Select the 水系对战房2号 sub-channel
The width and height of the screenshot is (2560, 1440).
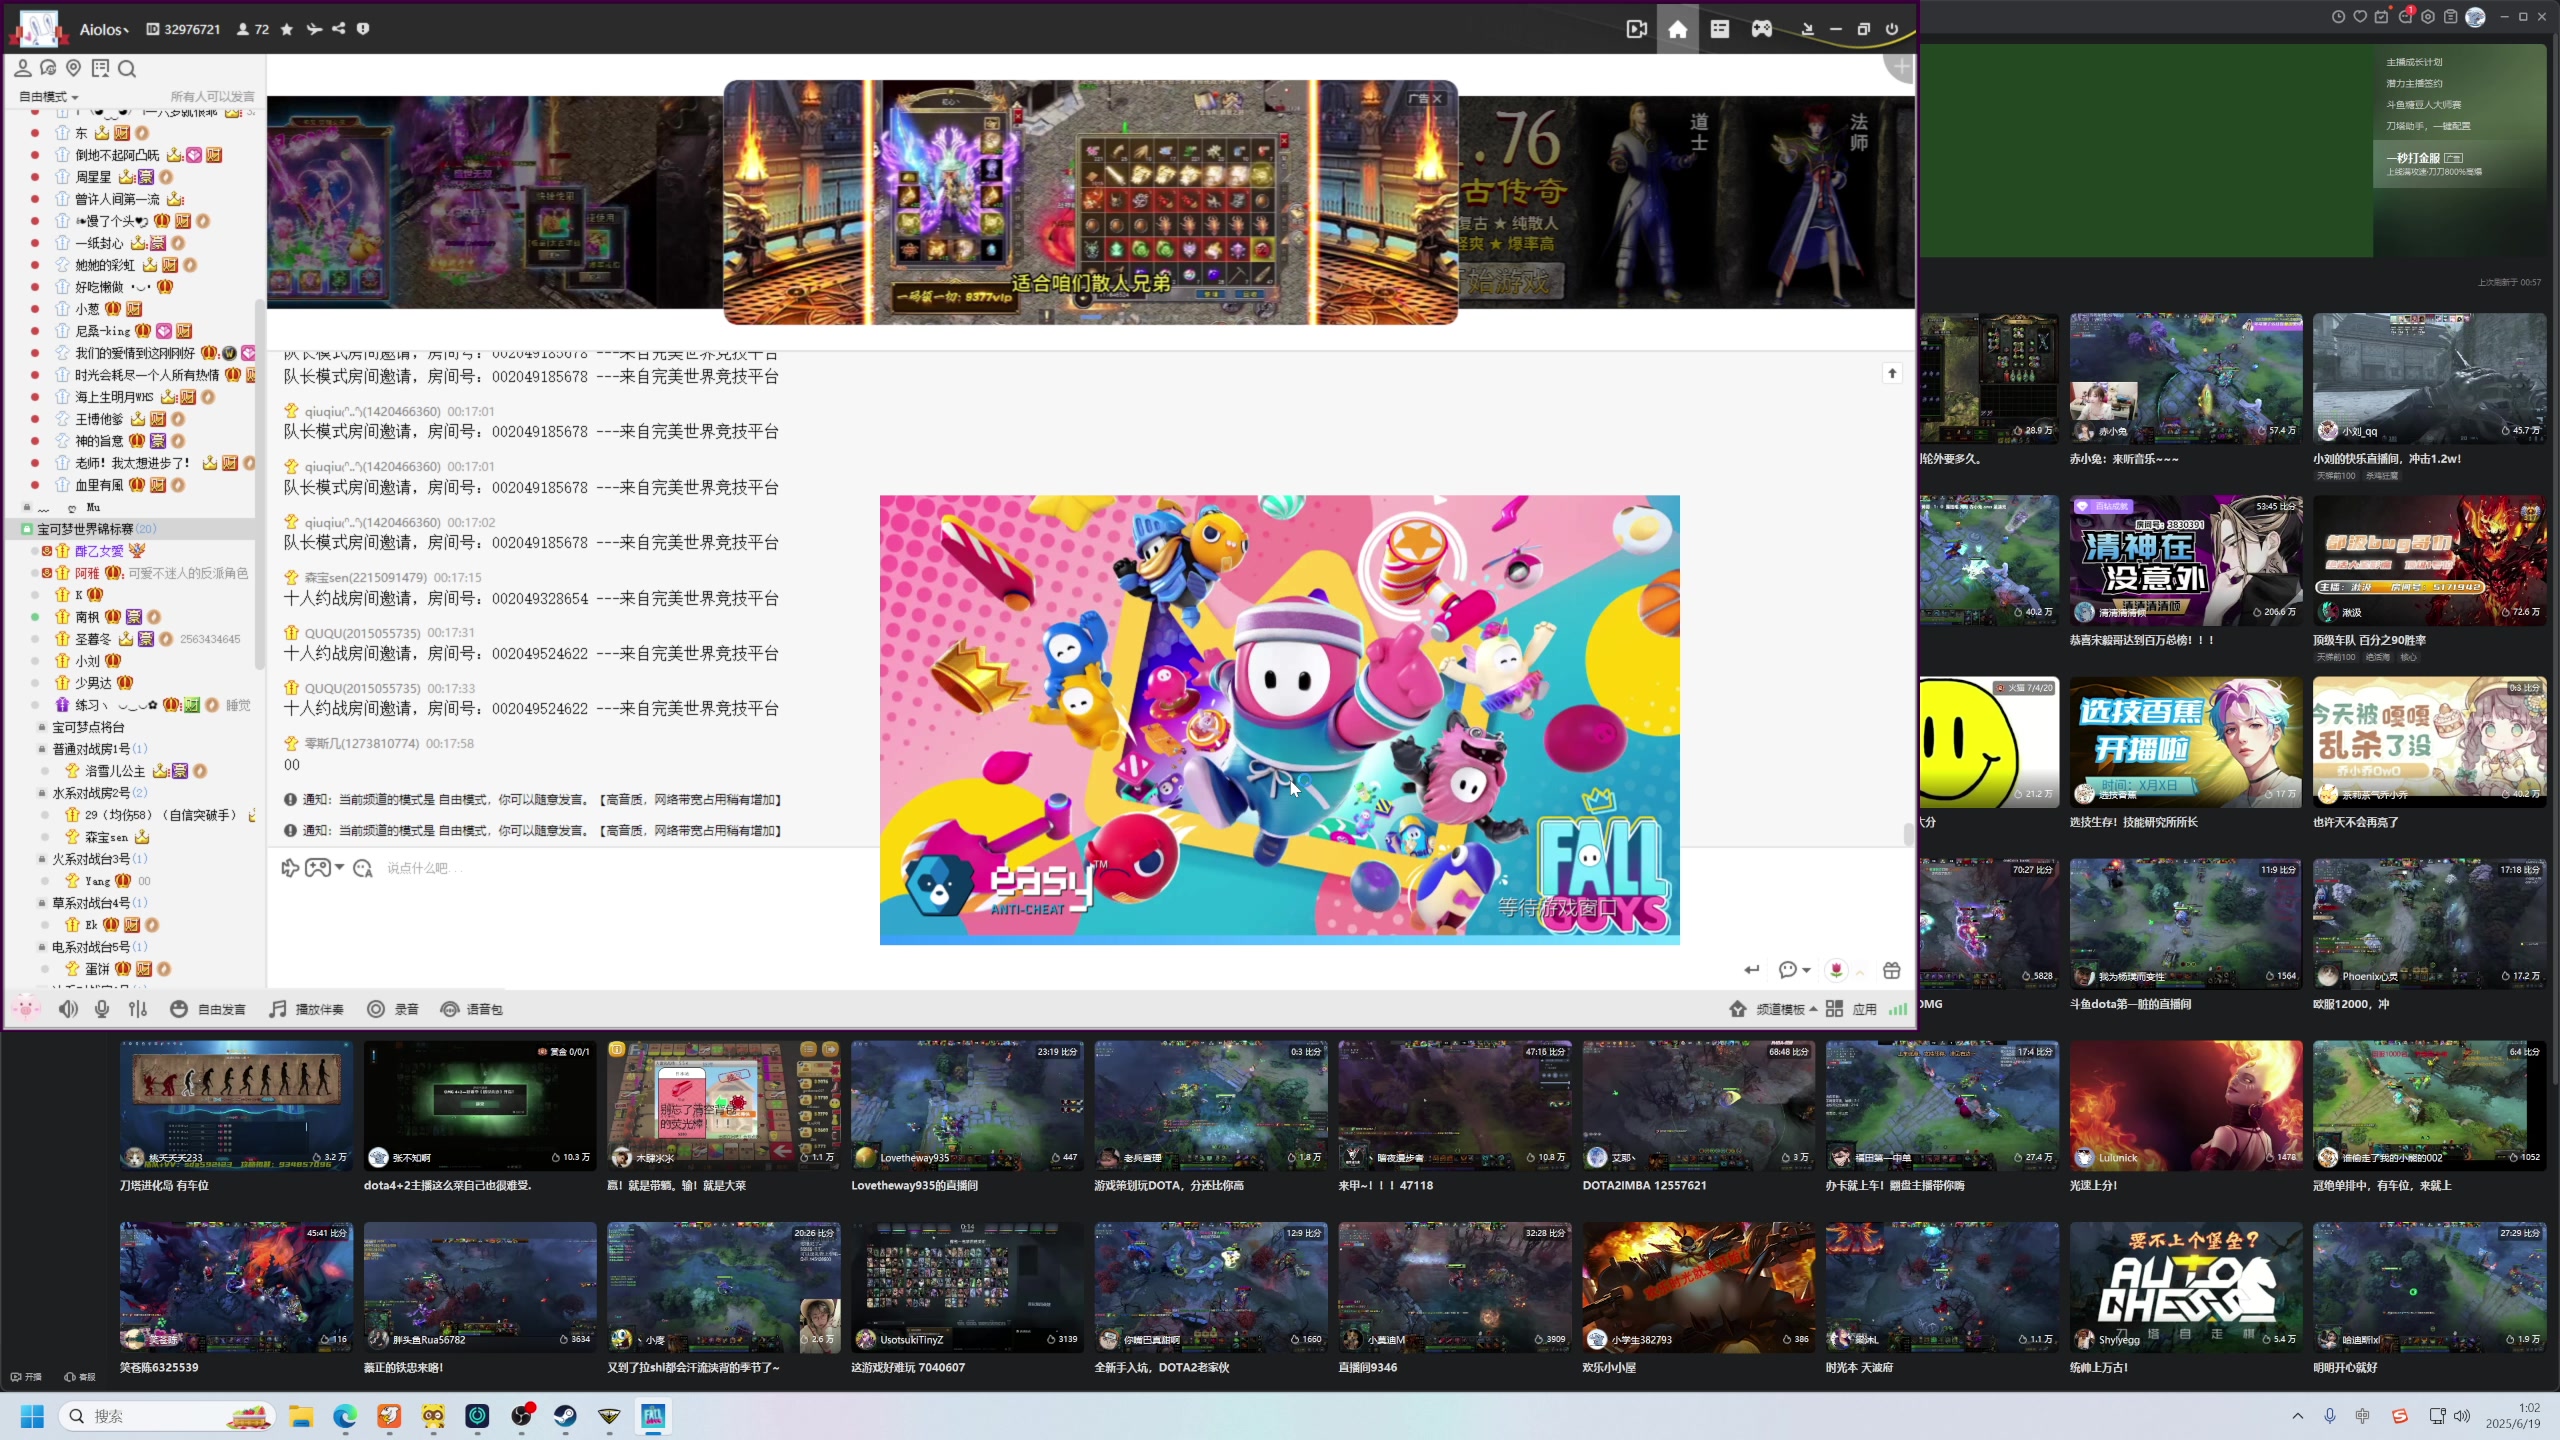[x=91, y=793]
